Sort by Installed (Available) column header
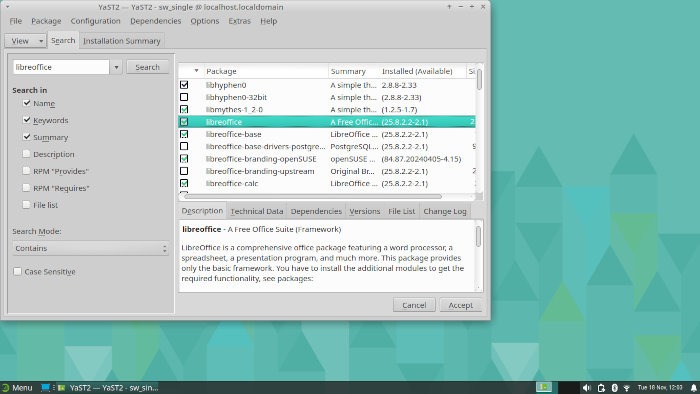 422,71
